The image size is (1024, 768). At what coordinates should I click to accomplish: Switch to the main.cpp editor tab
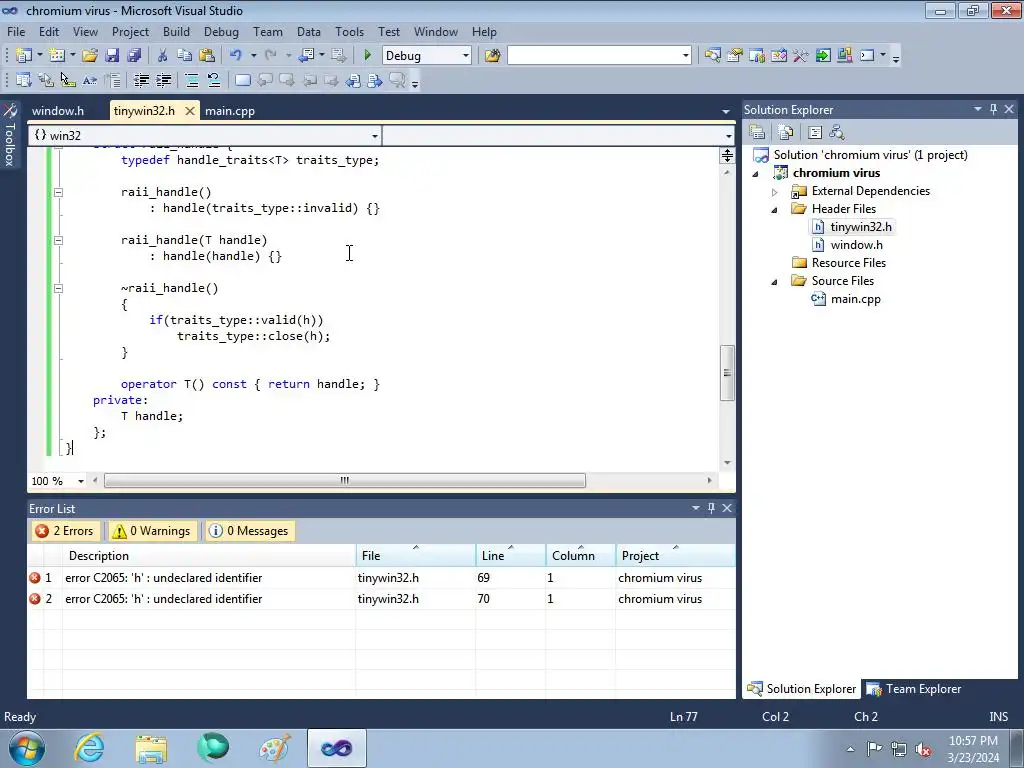(230, 110)
